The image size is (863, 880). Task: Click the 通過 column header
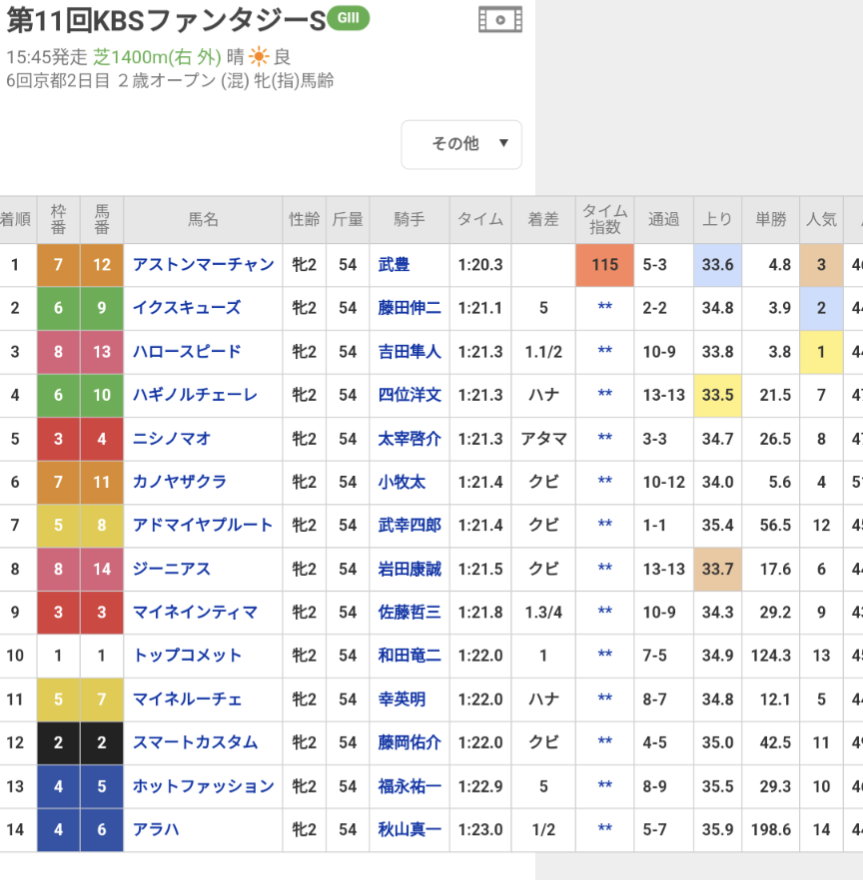pyautogui.click(x=664, y=219)
